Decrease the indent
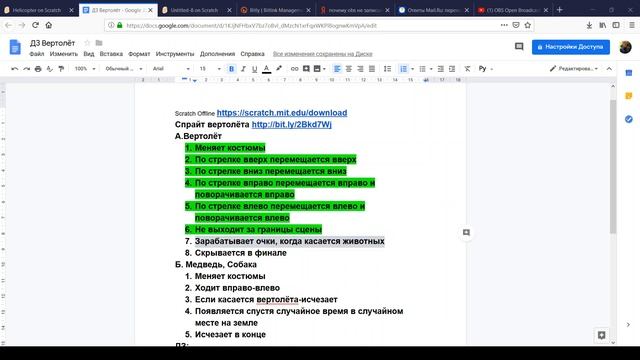The height and width of the screenshot is (360, 640). click(440, 69)
